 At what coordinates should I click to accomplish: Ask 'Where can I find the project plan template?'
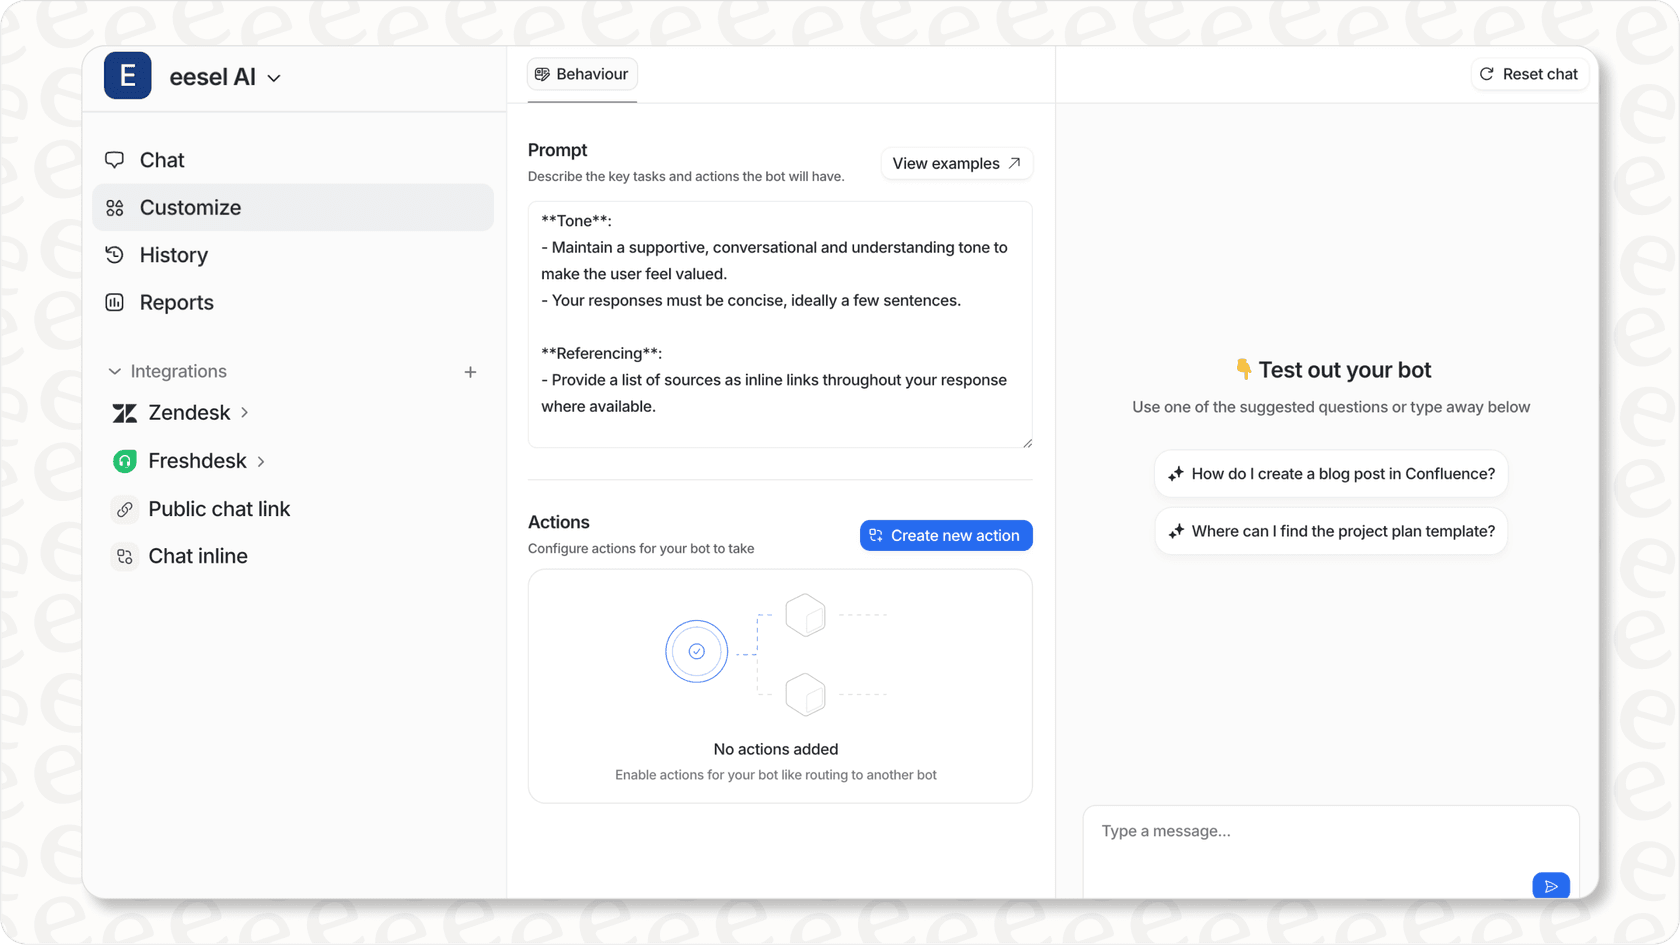[x=1331, y=531]
